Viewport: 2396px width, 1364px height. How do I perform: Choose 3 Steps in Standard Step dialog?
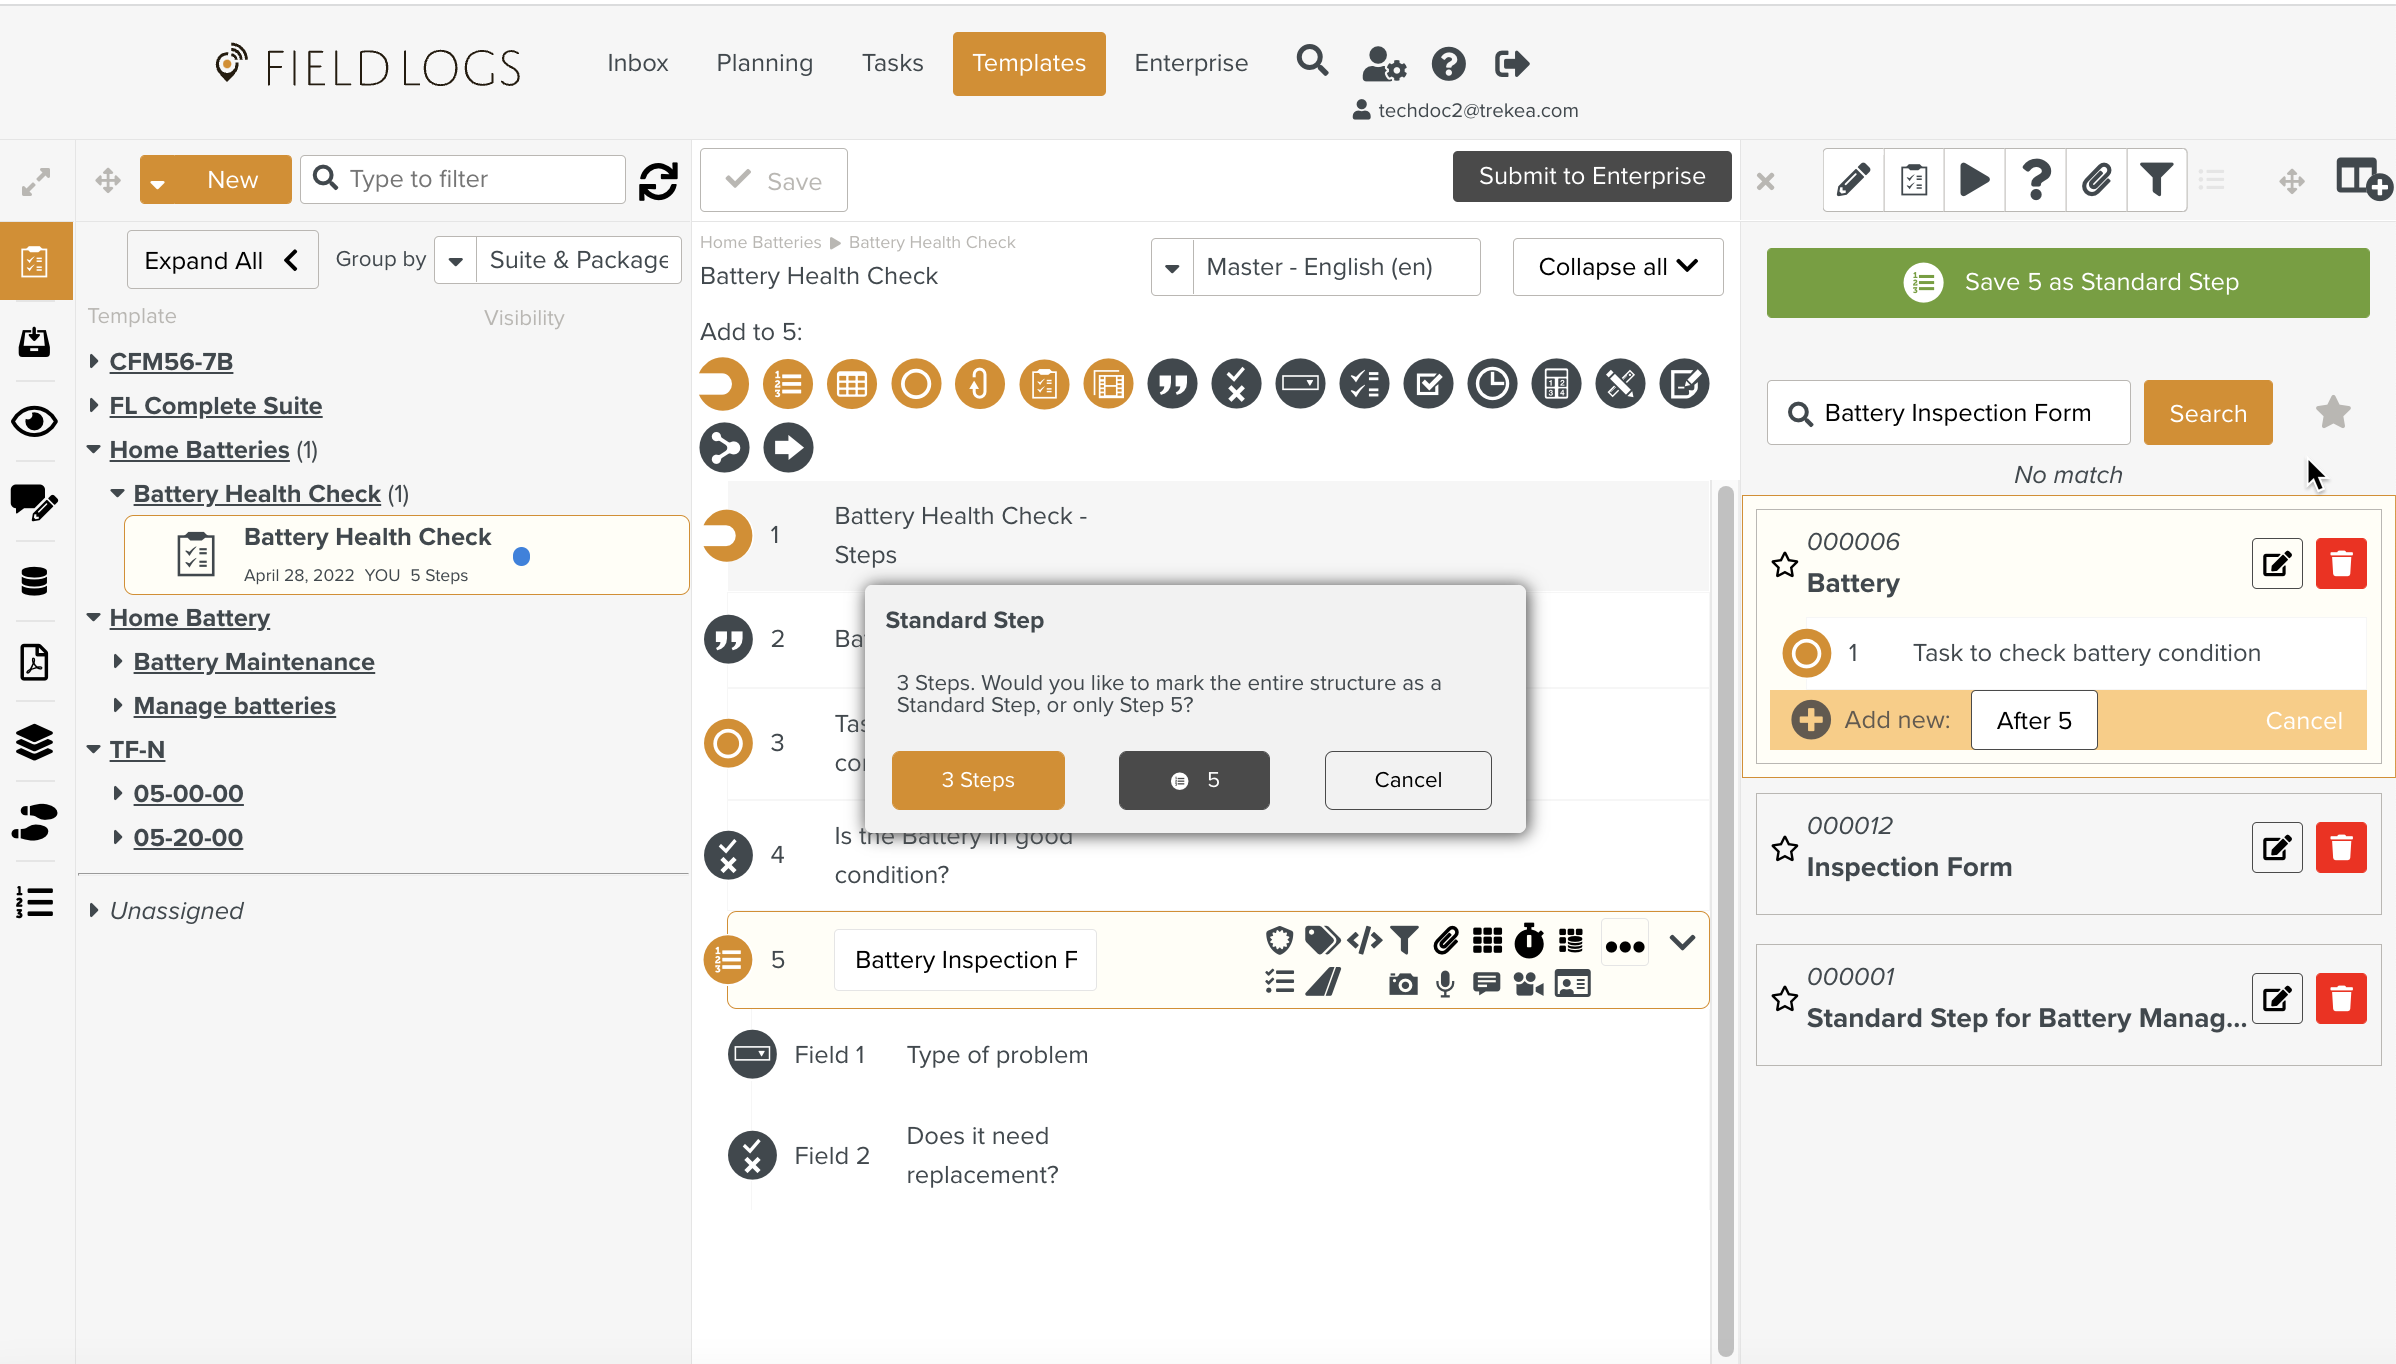(x=978, y=780)
